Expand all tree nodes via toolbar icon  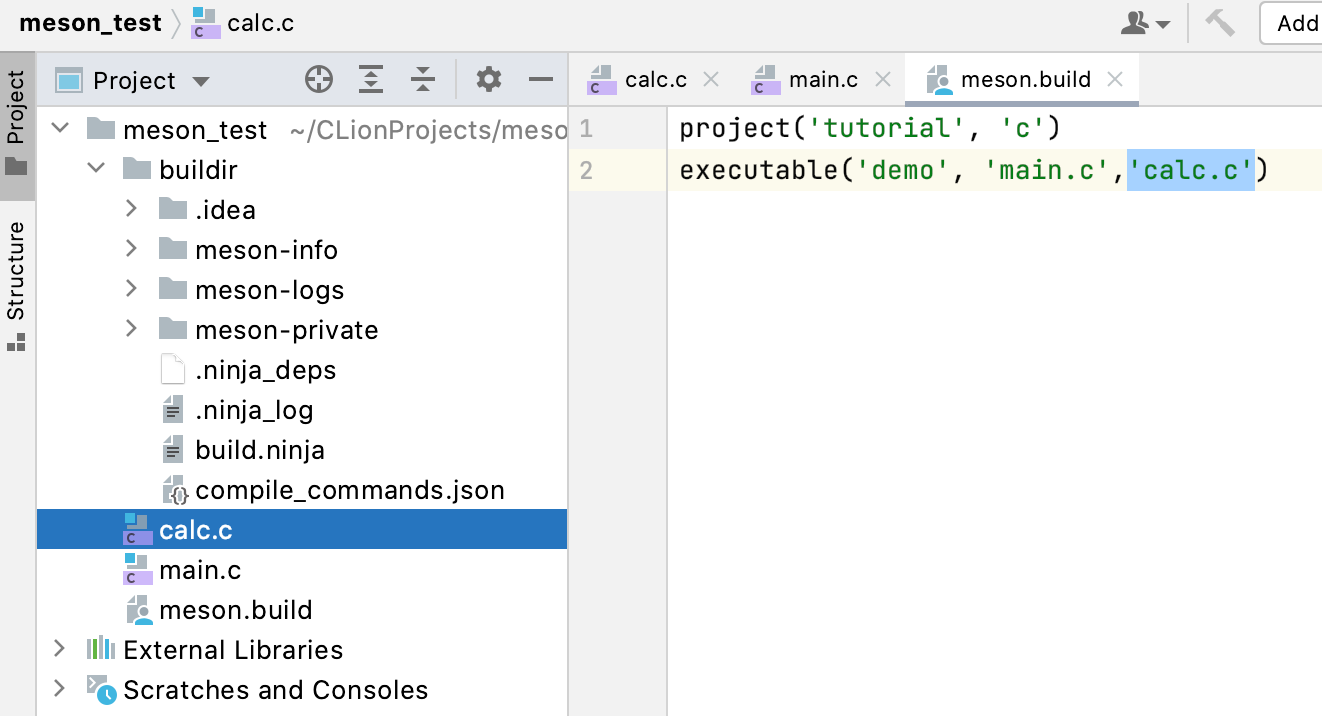370,79
